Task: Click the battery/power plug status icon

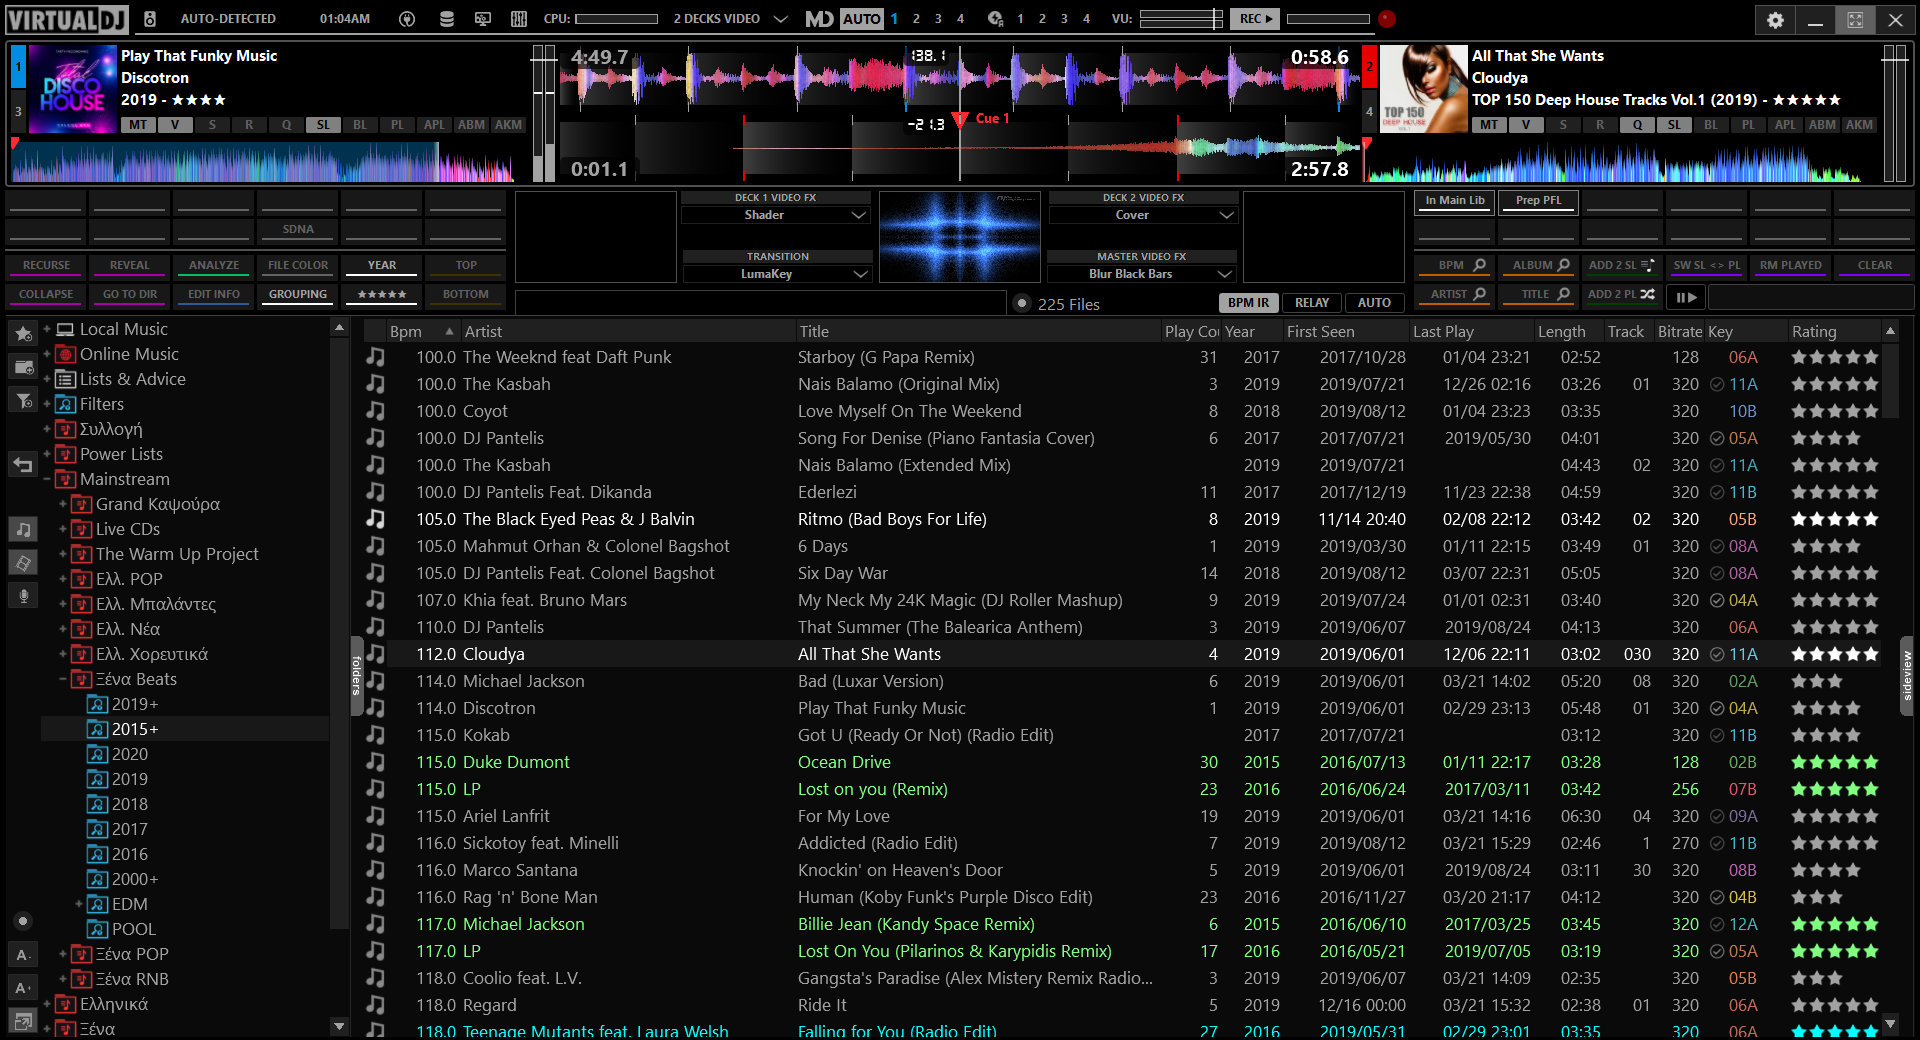Action: click(407, 18)
